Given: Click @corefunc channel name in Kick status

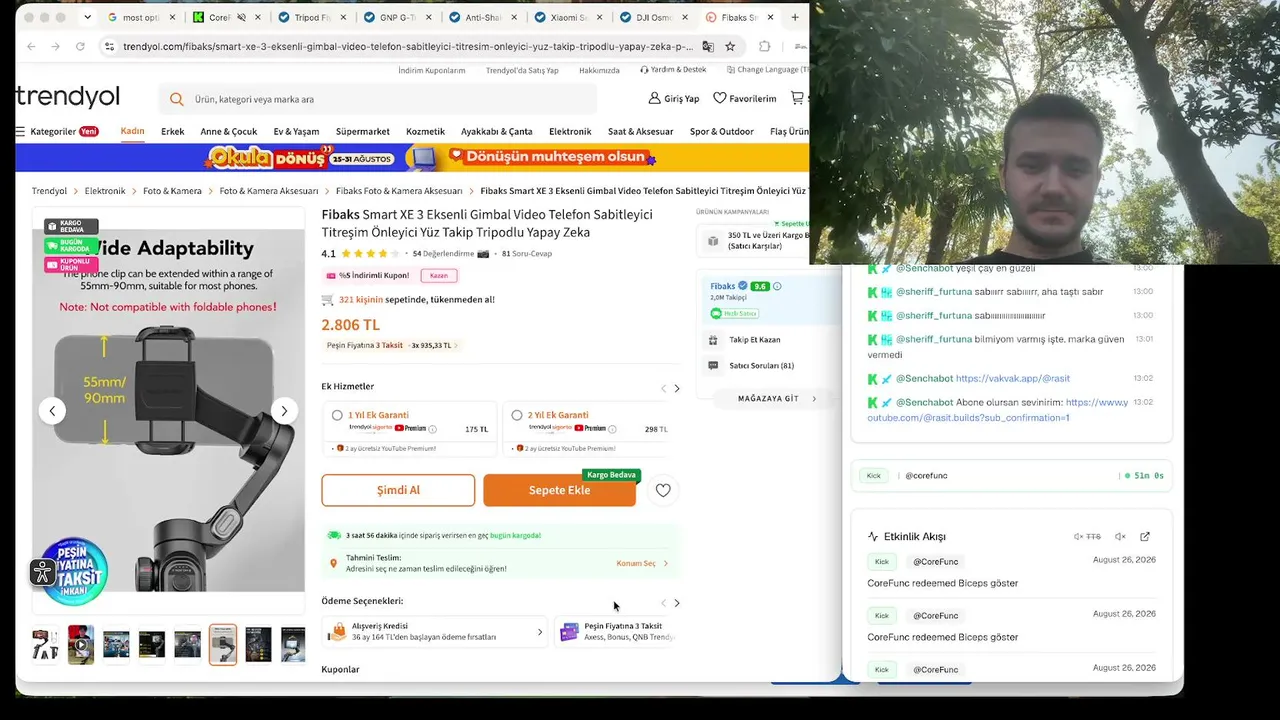Looking at the screenshot, I should click(x=926, y=476).
